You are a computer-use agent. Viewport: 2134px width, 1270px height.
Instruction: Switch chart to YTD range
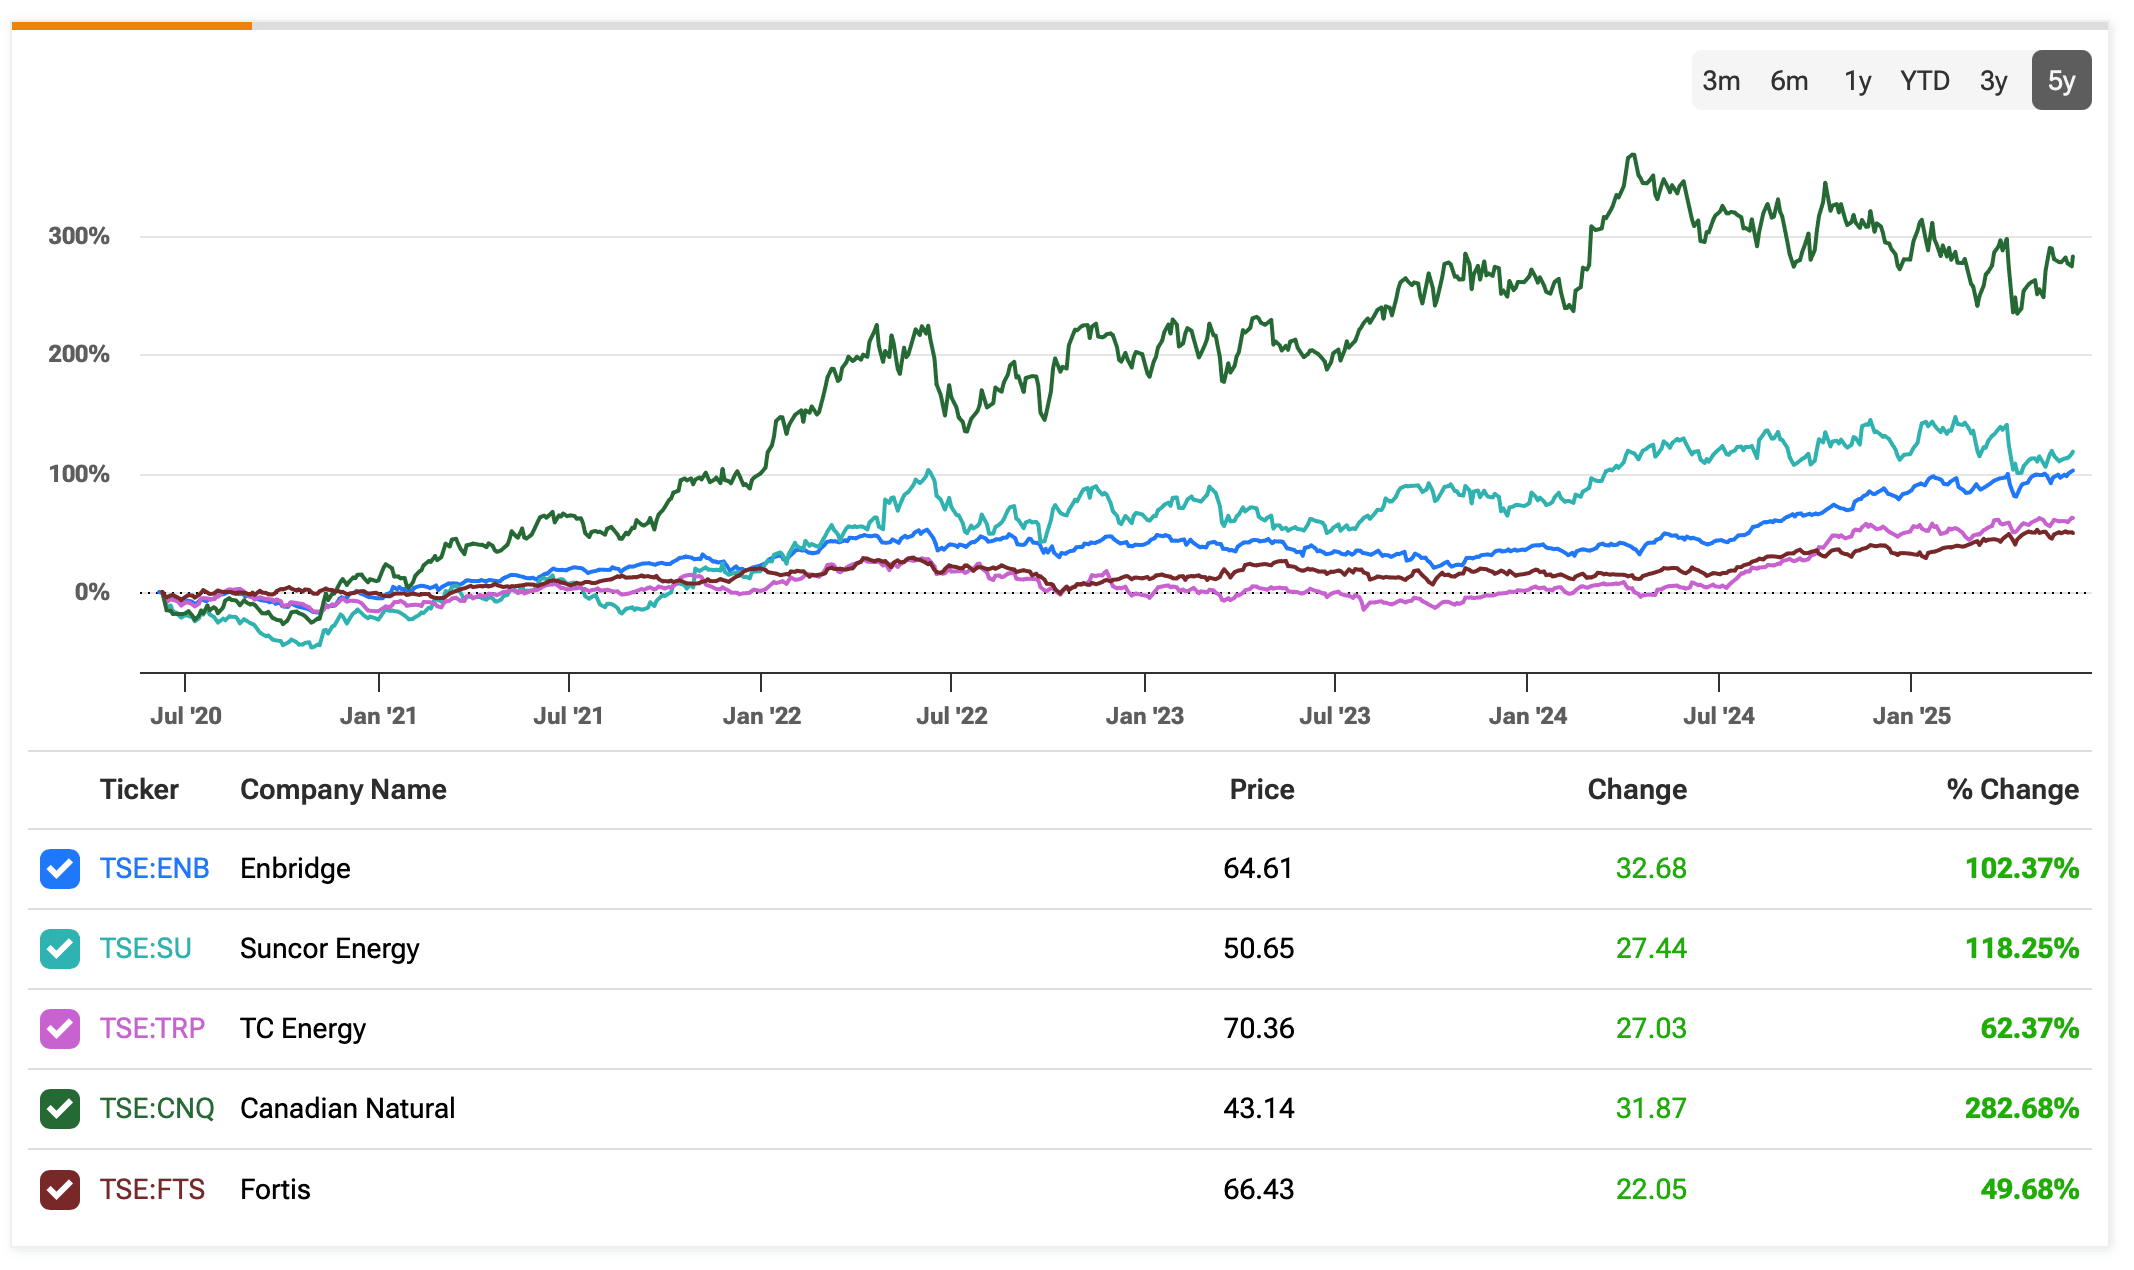click(1925, 81)
